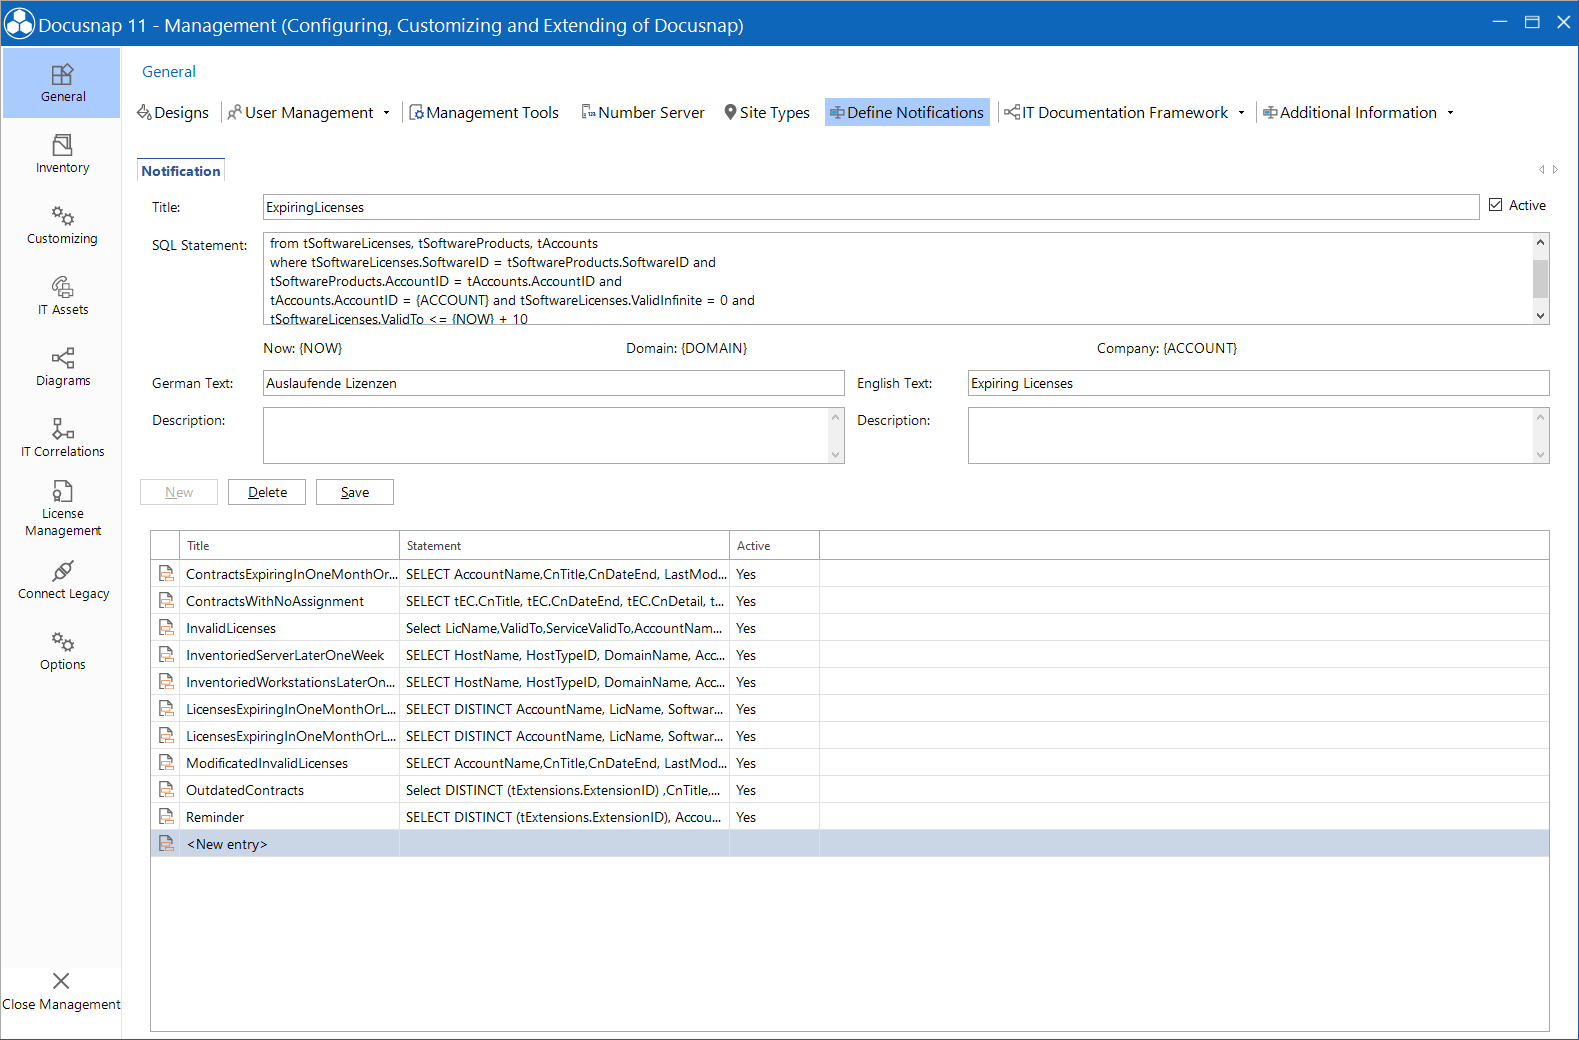Click the Domain: {DOMAIN} placeholder text
Viewport: 1579px width, 1040px height.
(687, 348)
